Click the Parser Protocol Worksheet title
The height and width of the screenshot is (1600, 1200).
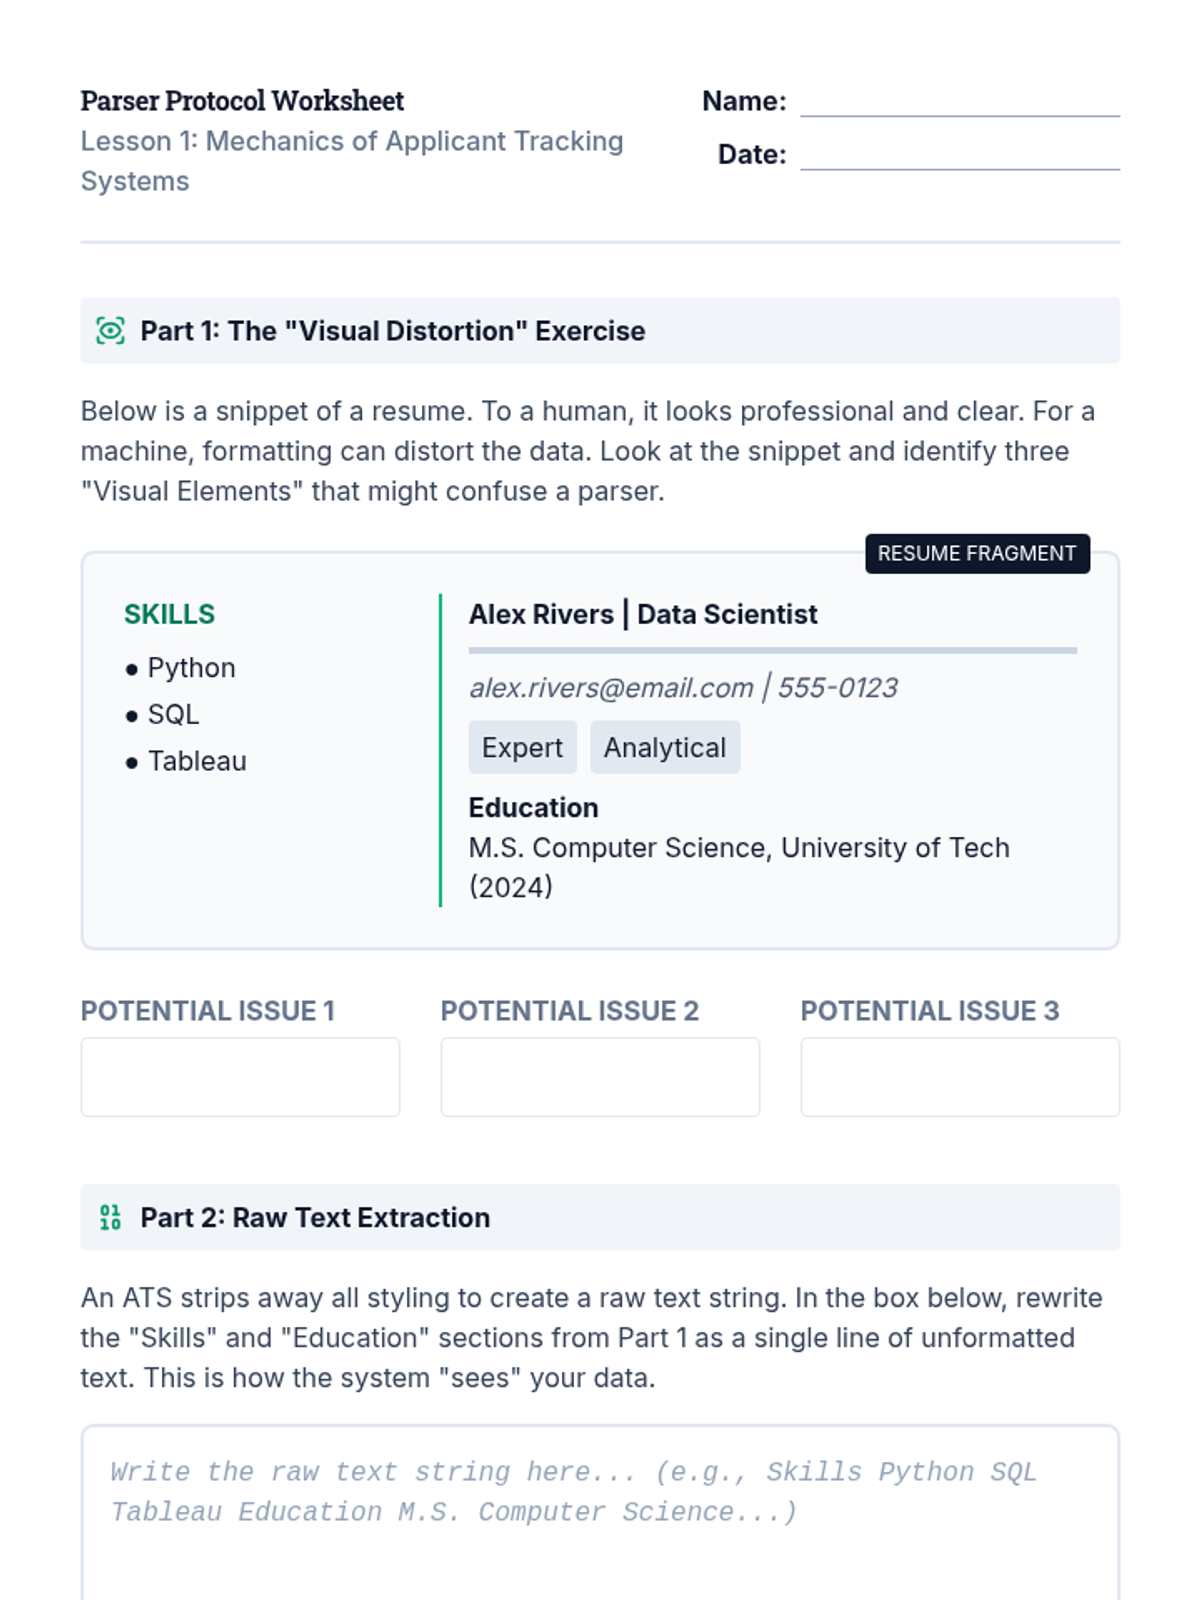coord(242,101)
